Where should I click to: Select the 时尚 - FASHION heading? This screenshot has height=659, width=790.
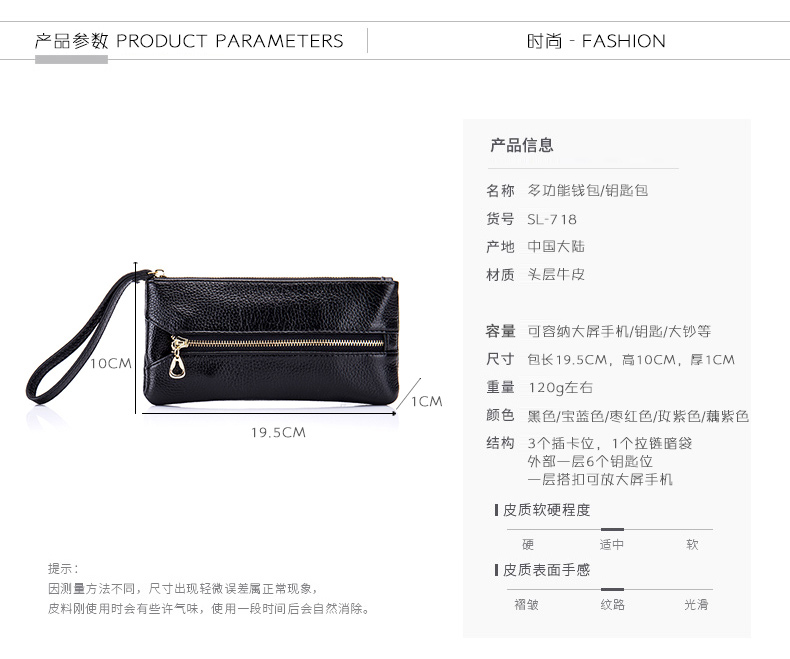[596, 41]
